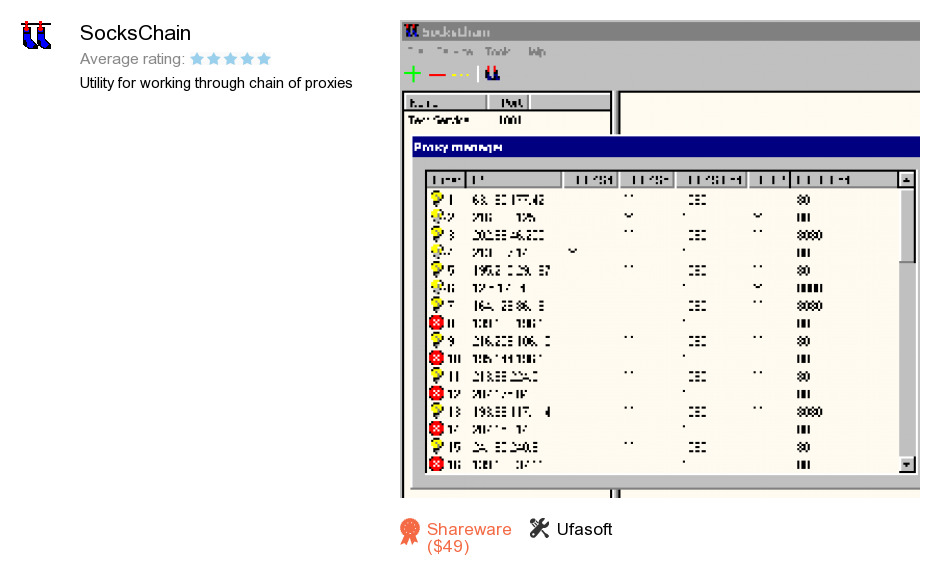The height and width of the screenshot is (582, 940).
Task: Open the Help menu in SocksChain
Action: click(537, 52)
